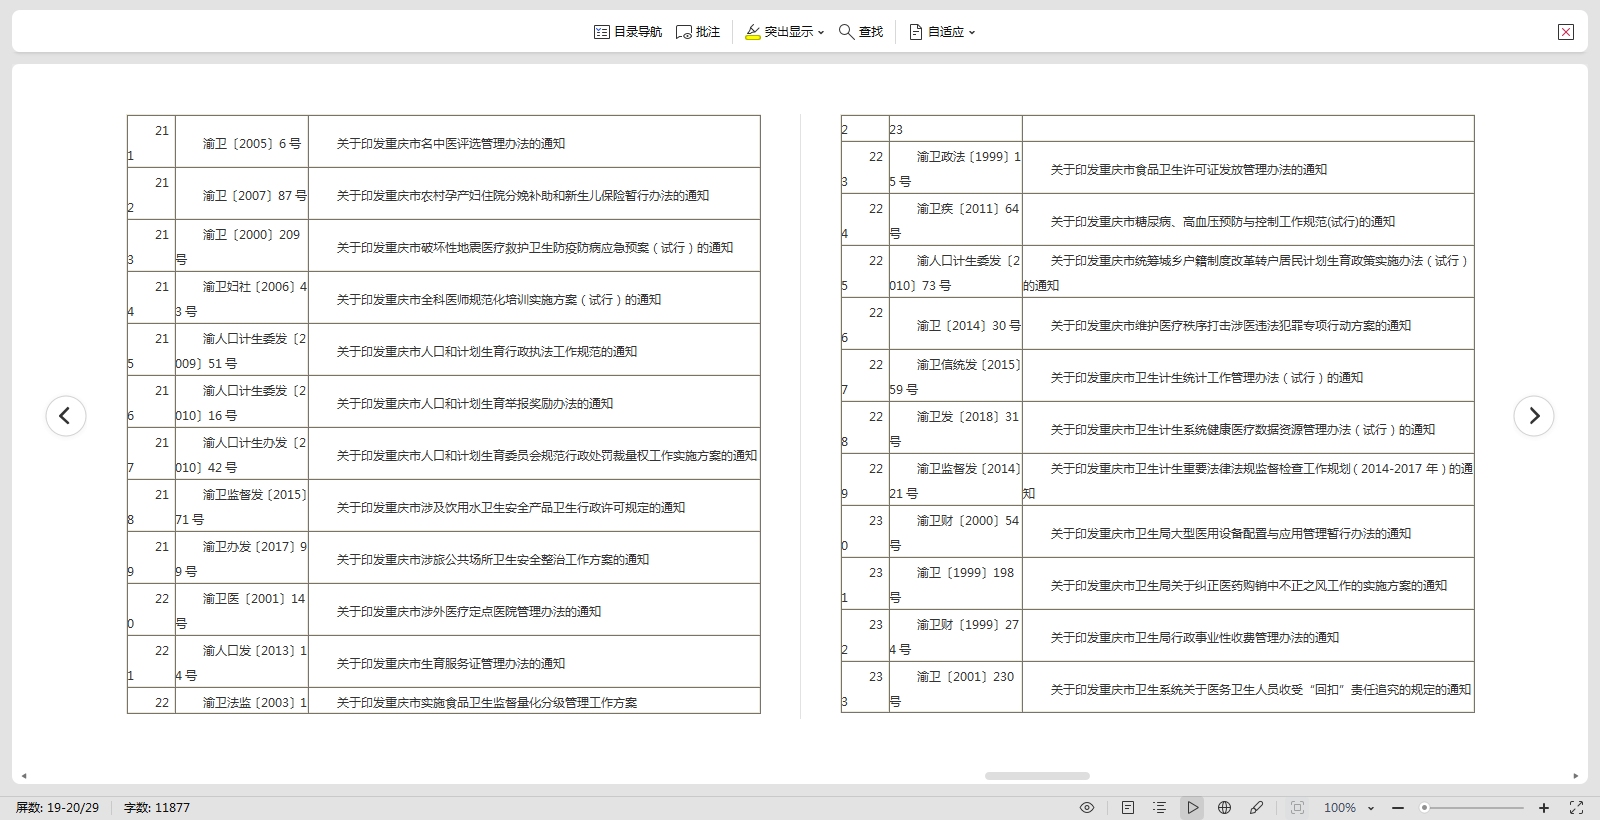Click the fit-to-page icon beside 100%
Image resolution: width=1600 pixels, height=820 pixels.
tap(1297, 808)
